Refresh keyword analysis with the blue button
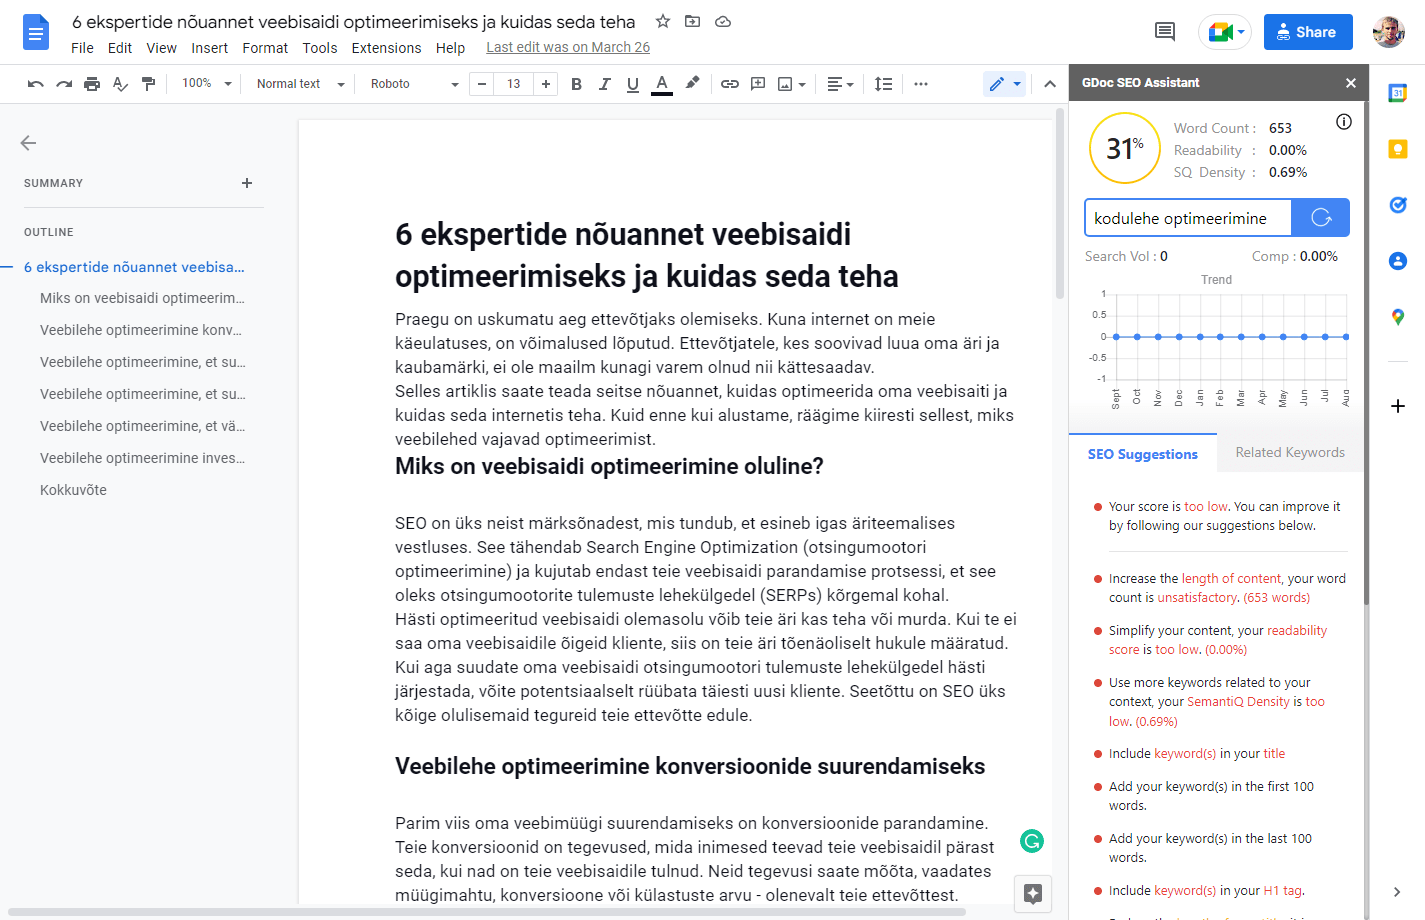 [x=1321, y=218]
